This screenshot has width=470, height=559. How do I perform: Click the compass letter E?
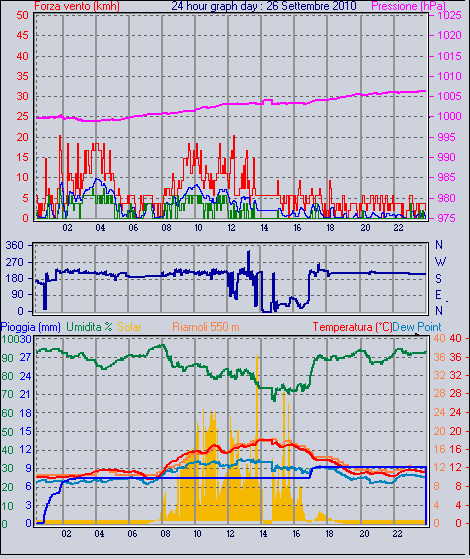tap(439, 295)
